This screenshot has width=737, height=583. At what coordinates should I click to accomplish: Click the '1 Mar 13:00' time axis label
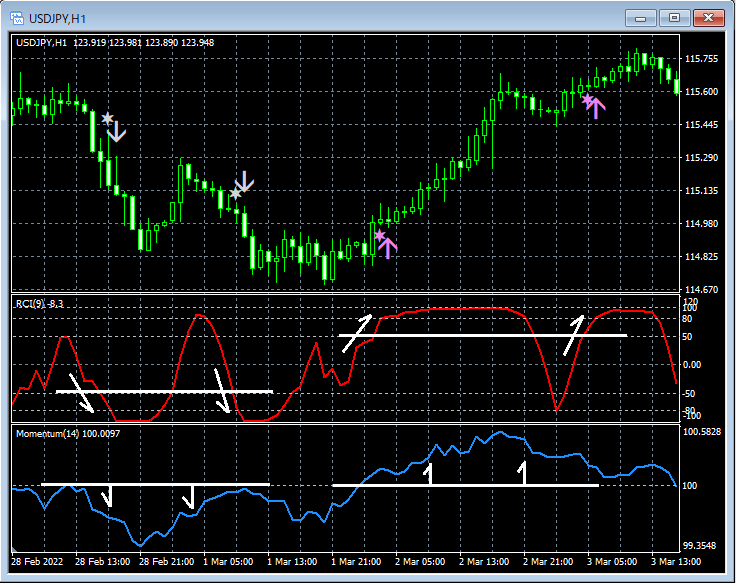[x=292, y=562]
